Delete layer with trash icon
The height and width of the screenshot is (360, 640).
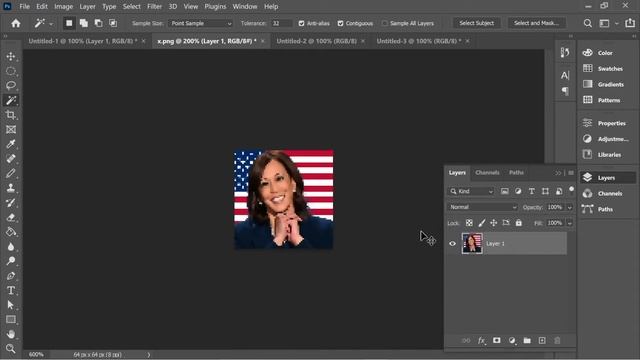pos(557,340)
